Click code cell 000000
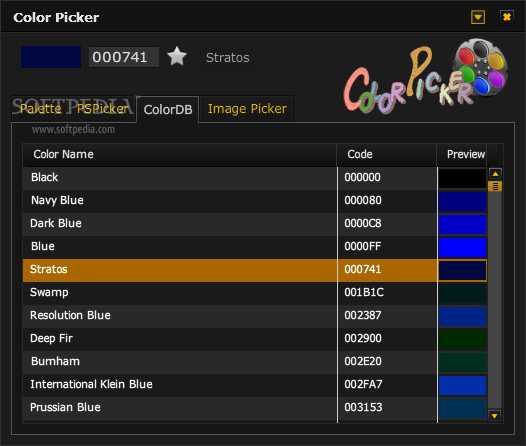This screenshot has width=526, height=446. pos(387,177)
